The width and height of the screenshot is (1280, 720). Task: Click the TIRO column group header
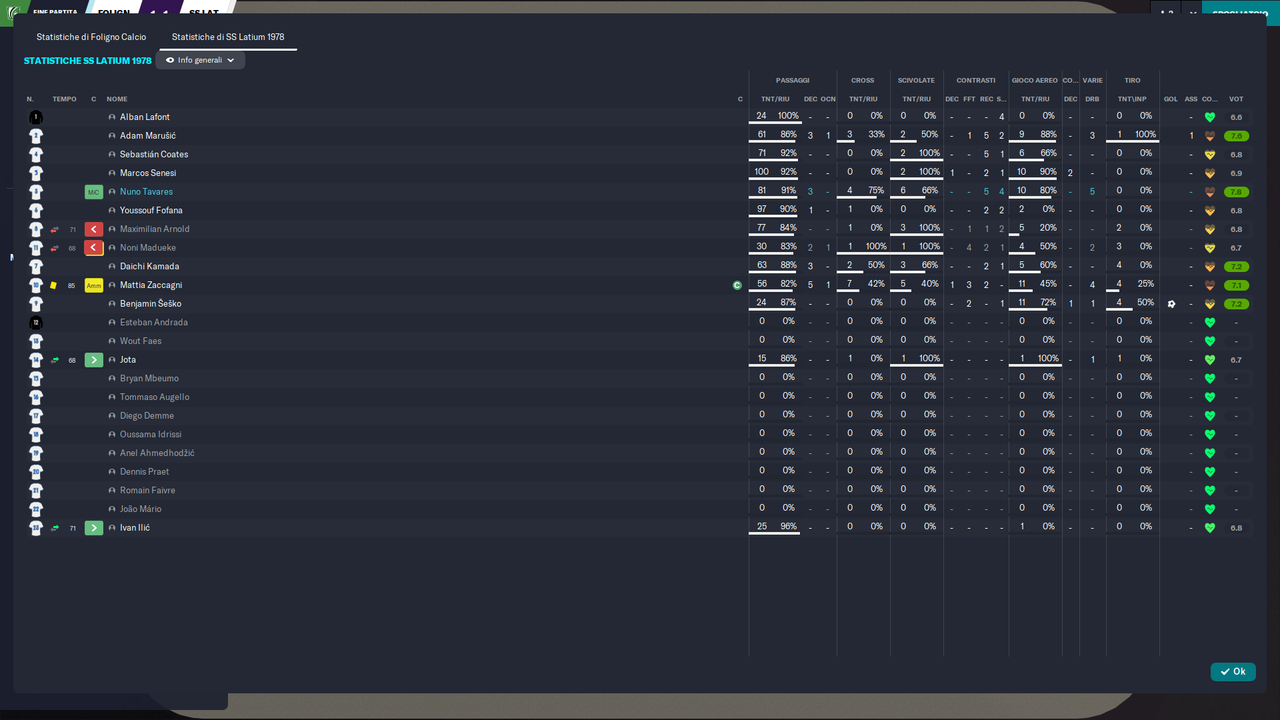point(1132,80)
